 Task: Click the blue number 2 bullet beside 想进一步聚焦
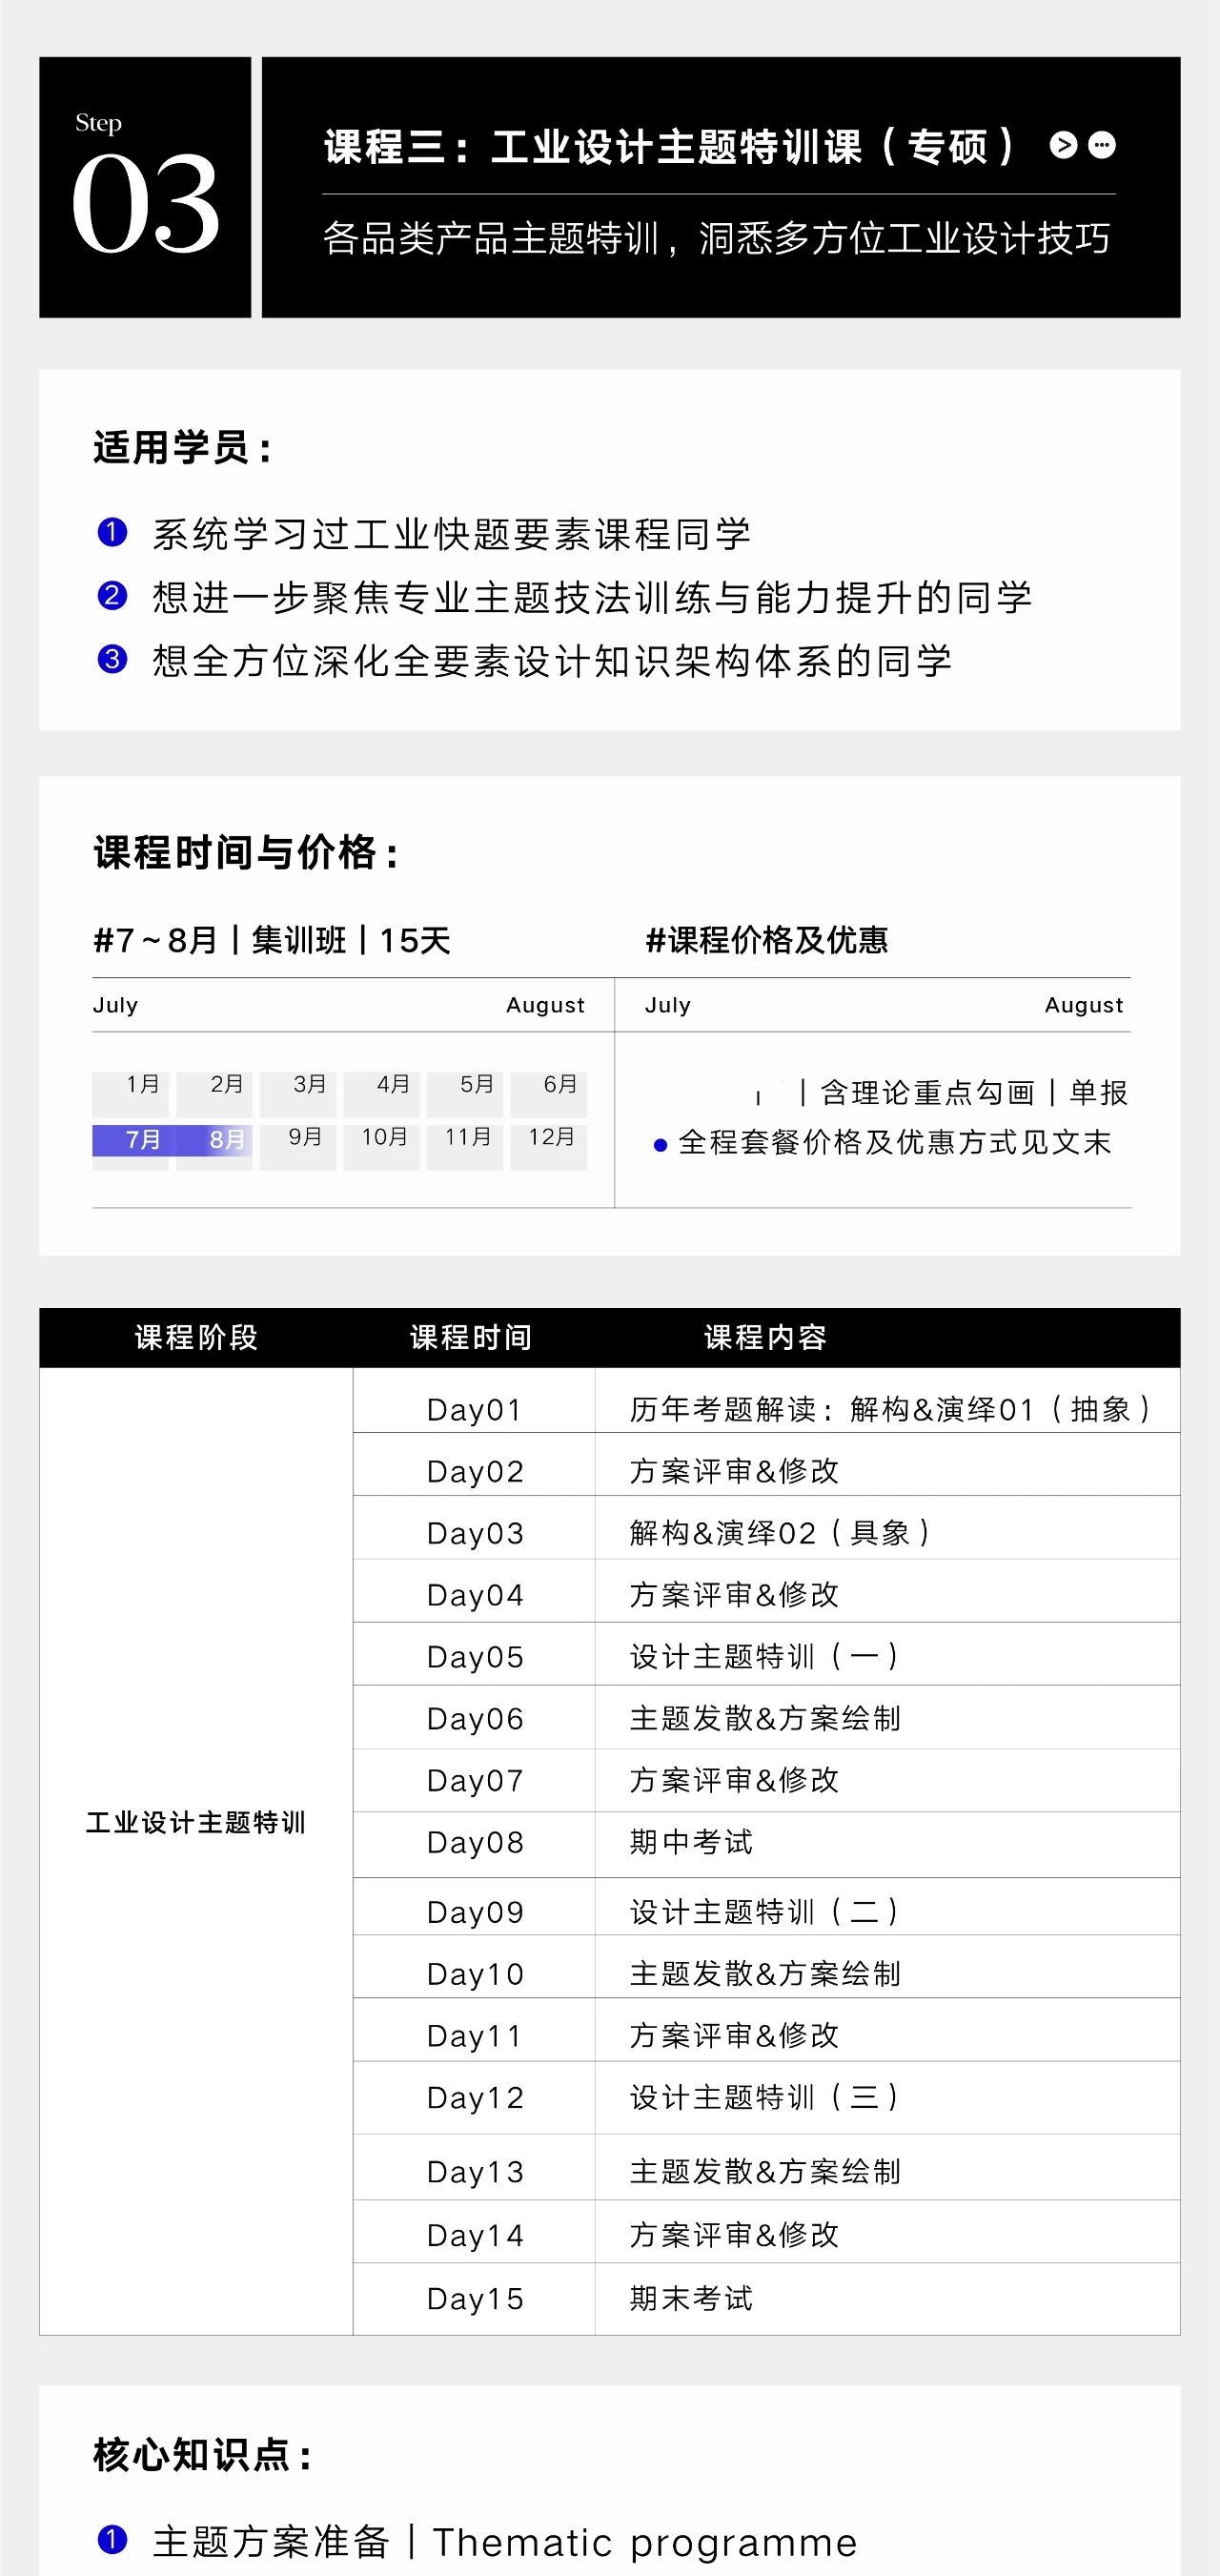112,596
